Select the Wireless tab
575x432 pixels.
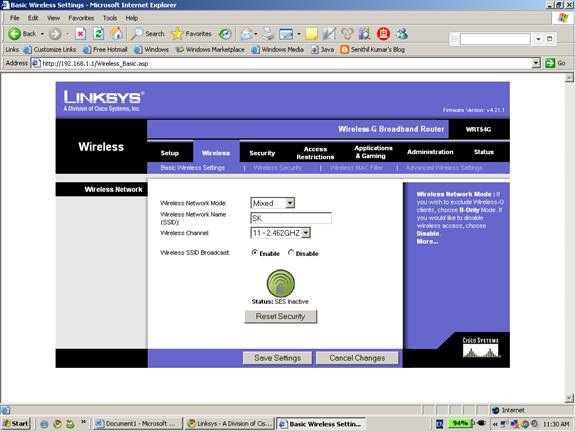pos(216,153)
